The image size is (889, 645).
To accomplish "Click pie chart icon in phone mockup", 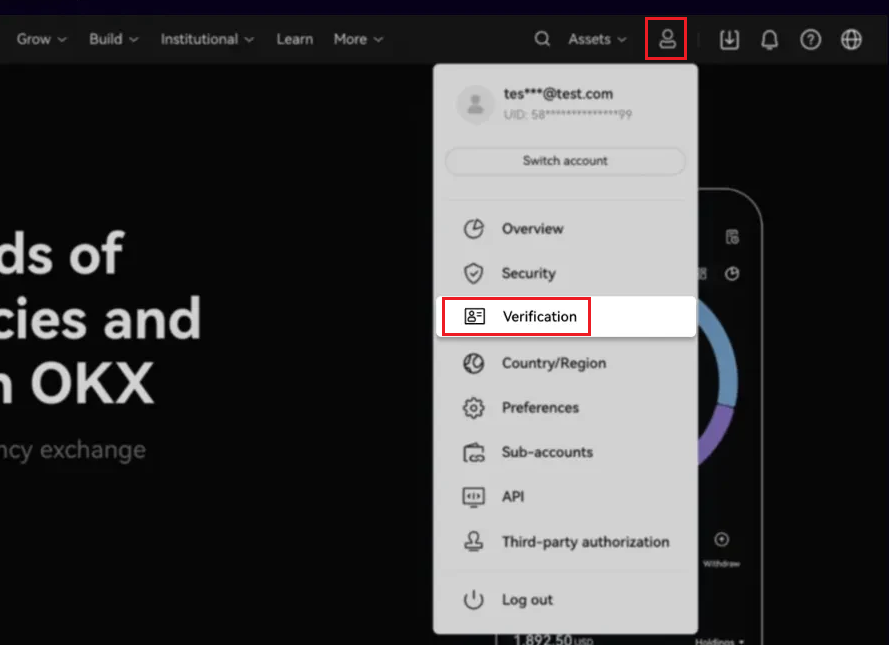I will [x=732, y=274].
